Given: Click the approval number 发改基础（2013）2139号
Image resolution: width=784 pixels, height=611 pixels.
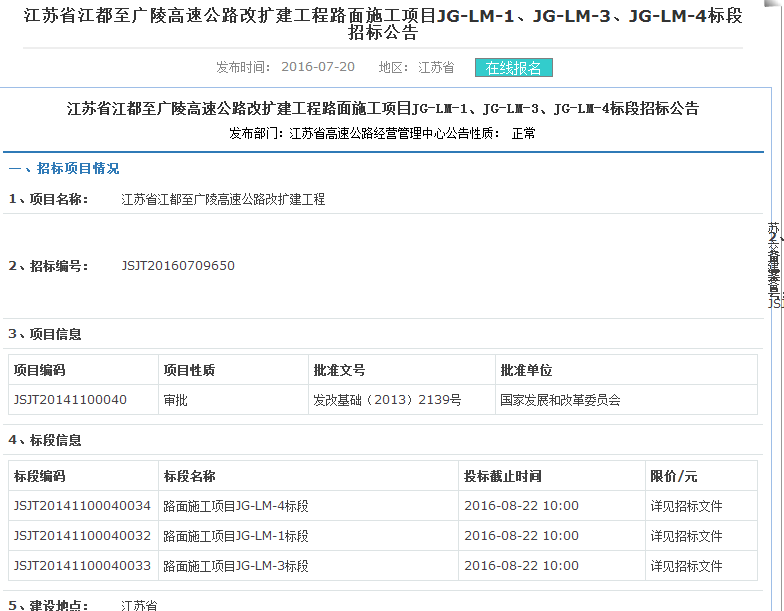Looking at the screenshot, I should click(x=387, y=400).
